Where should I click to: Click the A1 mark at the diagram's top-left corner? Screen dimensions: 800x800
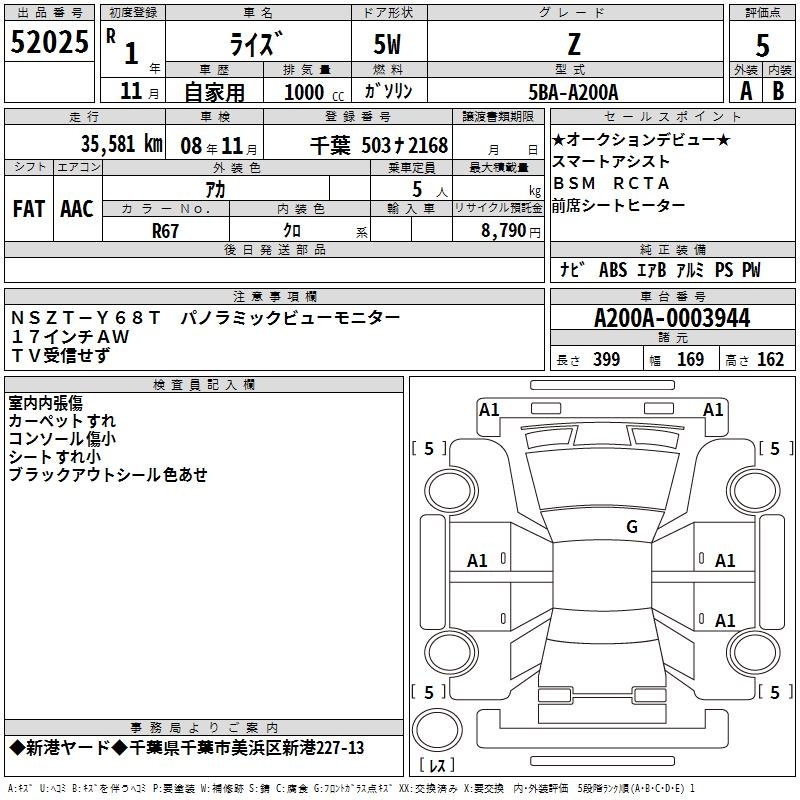489,409
